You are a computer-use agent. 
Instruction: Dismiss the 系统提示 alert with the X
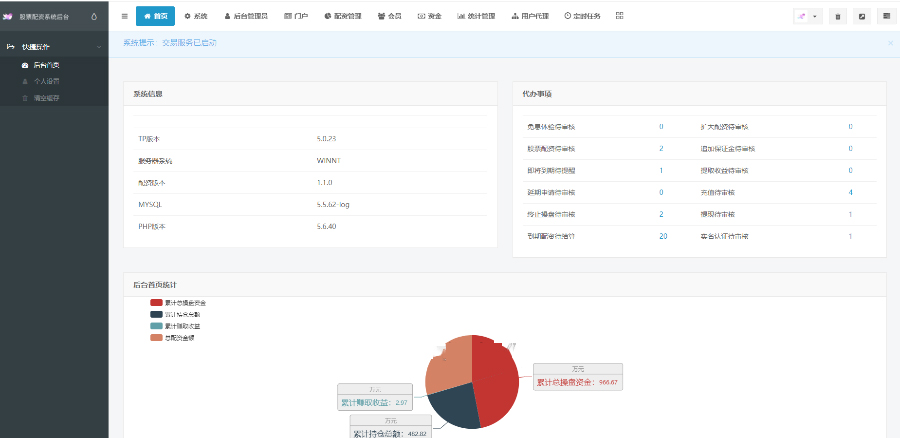890,43
